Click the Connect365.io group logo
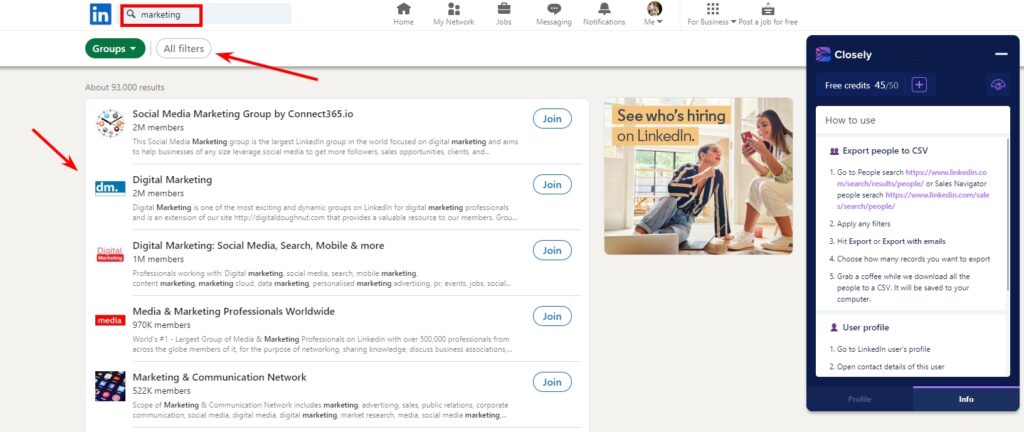1024x432 pixels. [110, 123]
